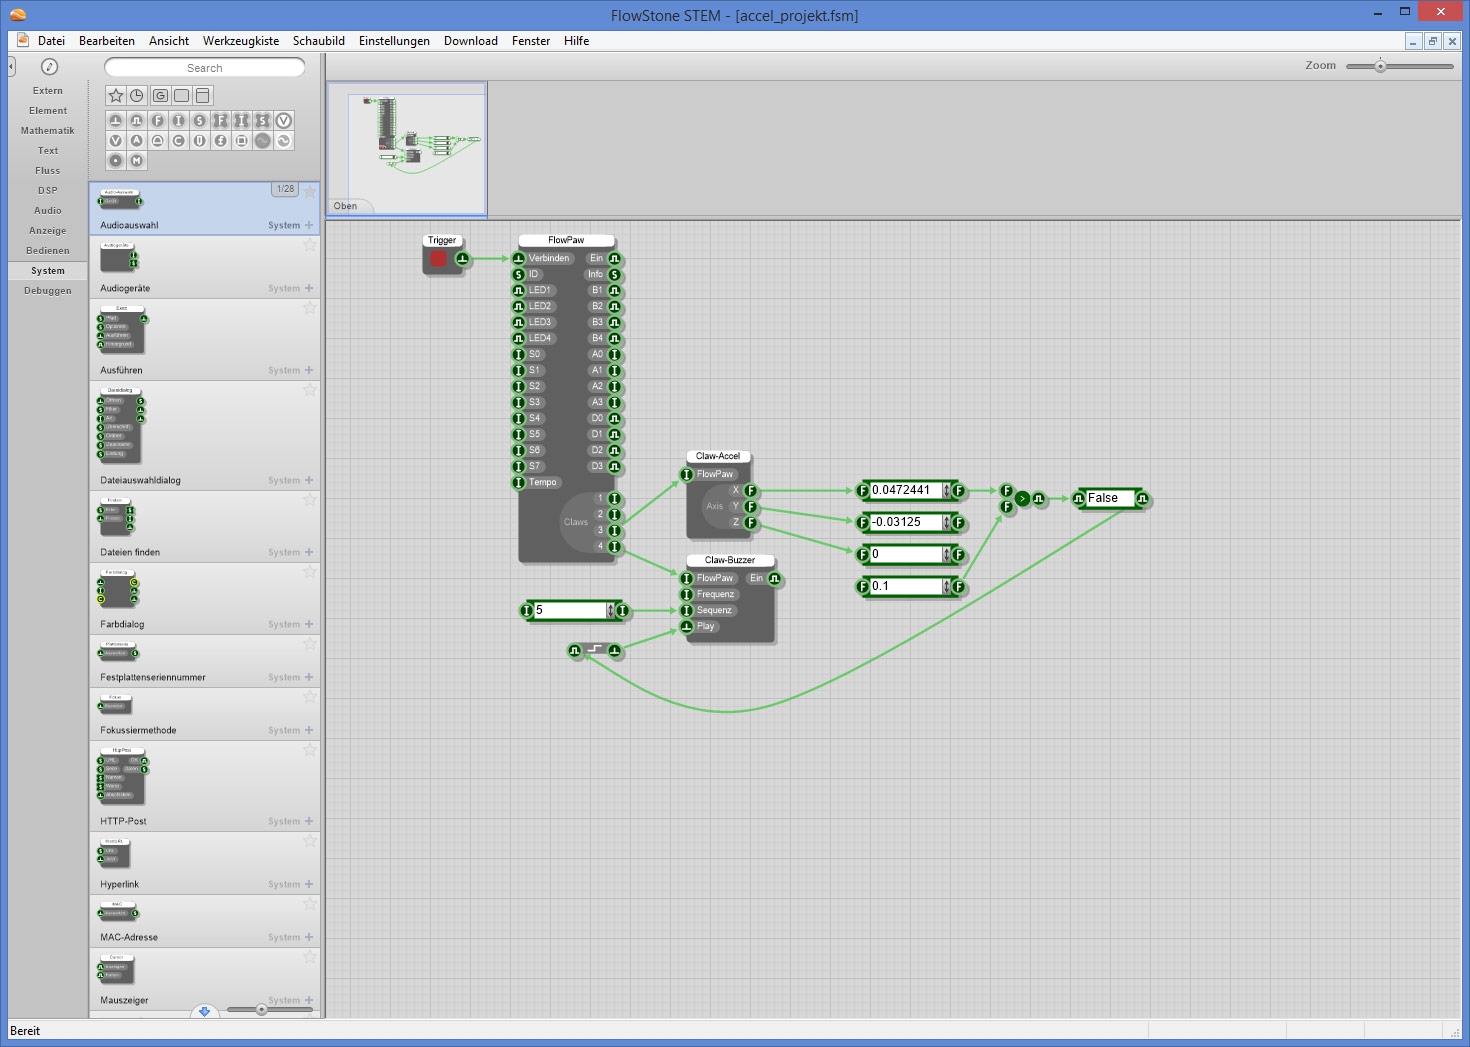
Task: Click the Claw-Accel X float output connector
Action: click(751, 490)
